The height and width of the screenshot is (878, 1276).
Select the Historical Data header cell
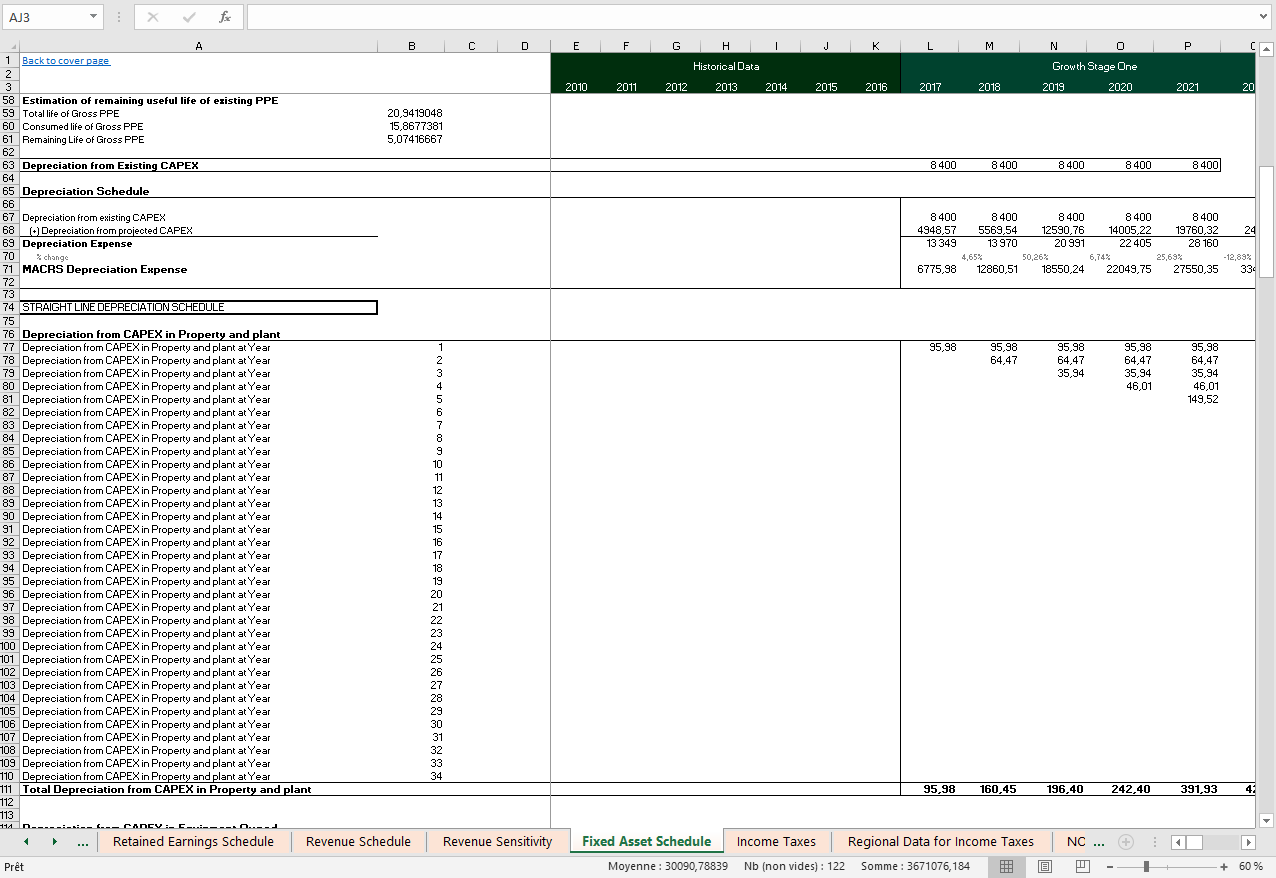tap(725, 66)
